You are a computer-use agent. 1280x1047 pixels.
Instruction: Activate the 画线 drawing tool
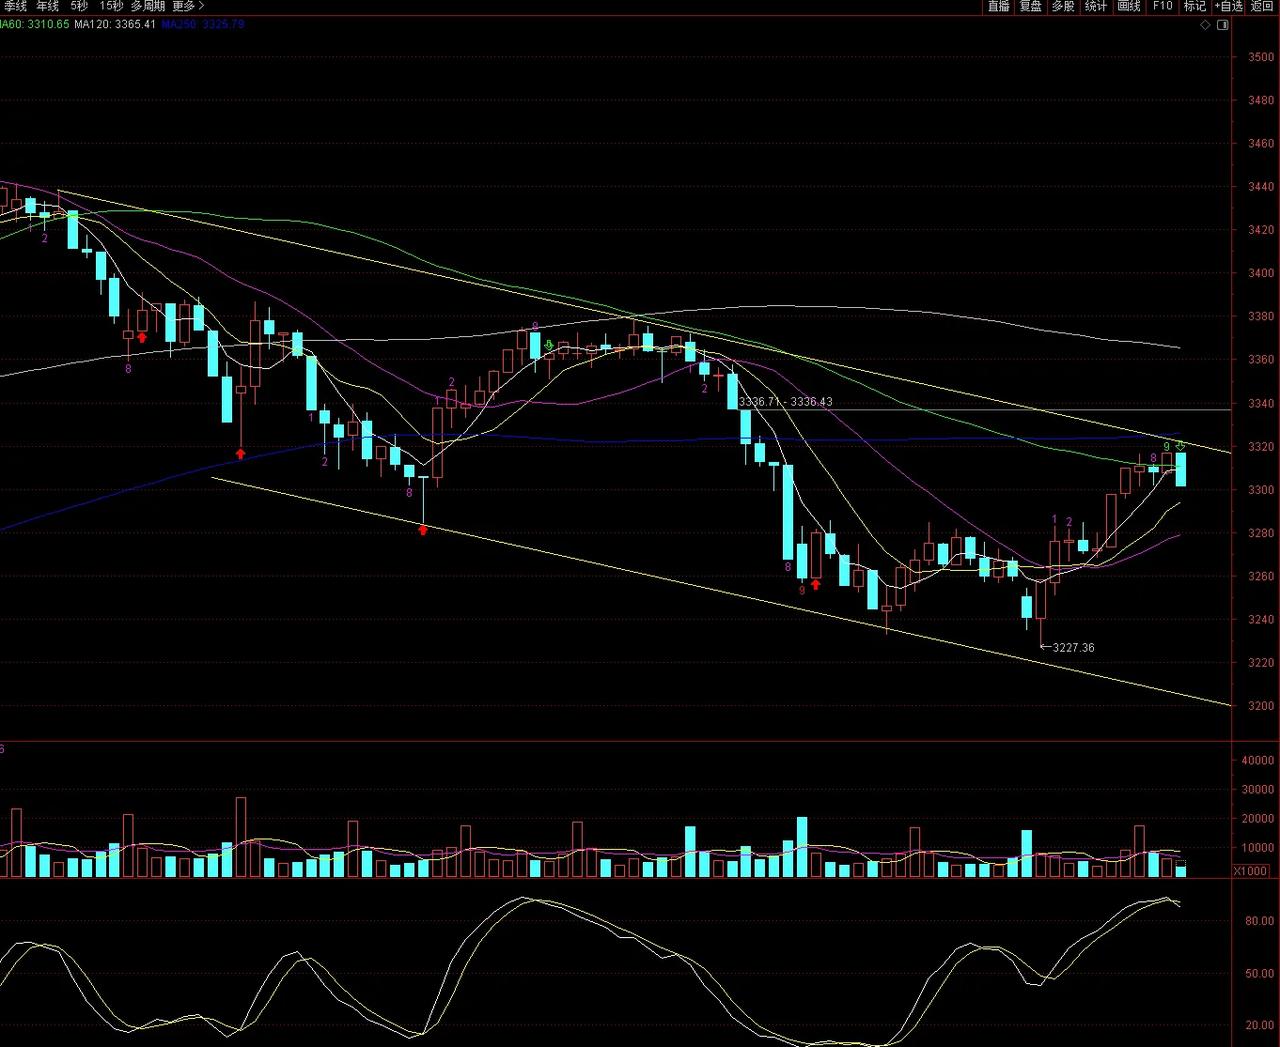[1129, 6]
